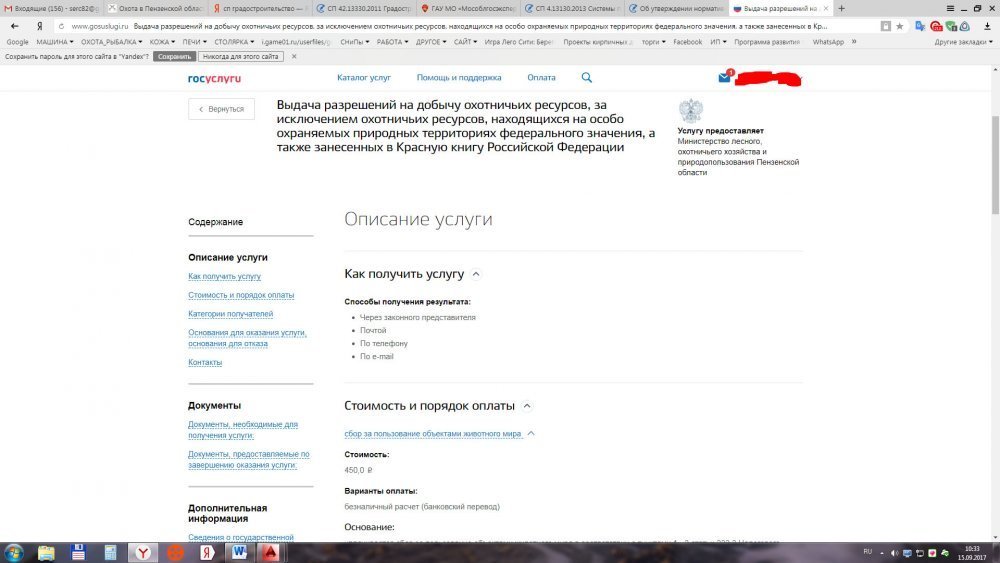Open СТОЛЯРКА bookmarks folder
The width and height of the screenshot is (1000, 563).
pyautogui.click(x=234, y=42)
